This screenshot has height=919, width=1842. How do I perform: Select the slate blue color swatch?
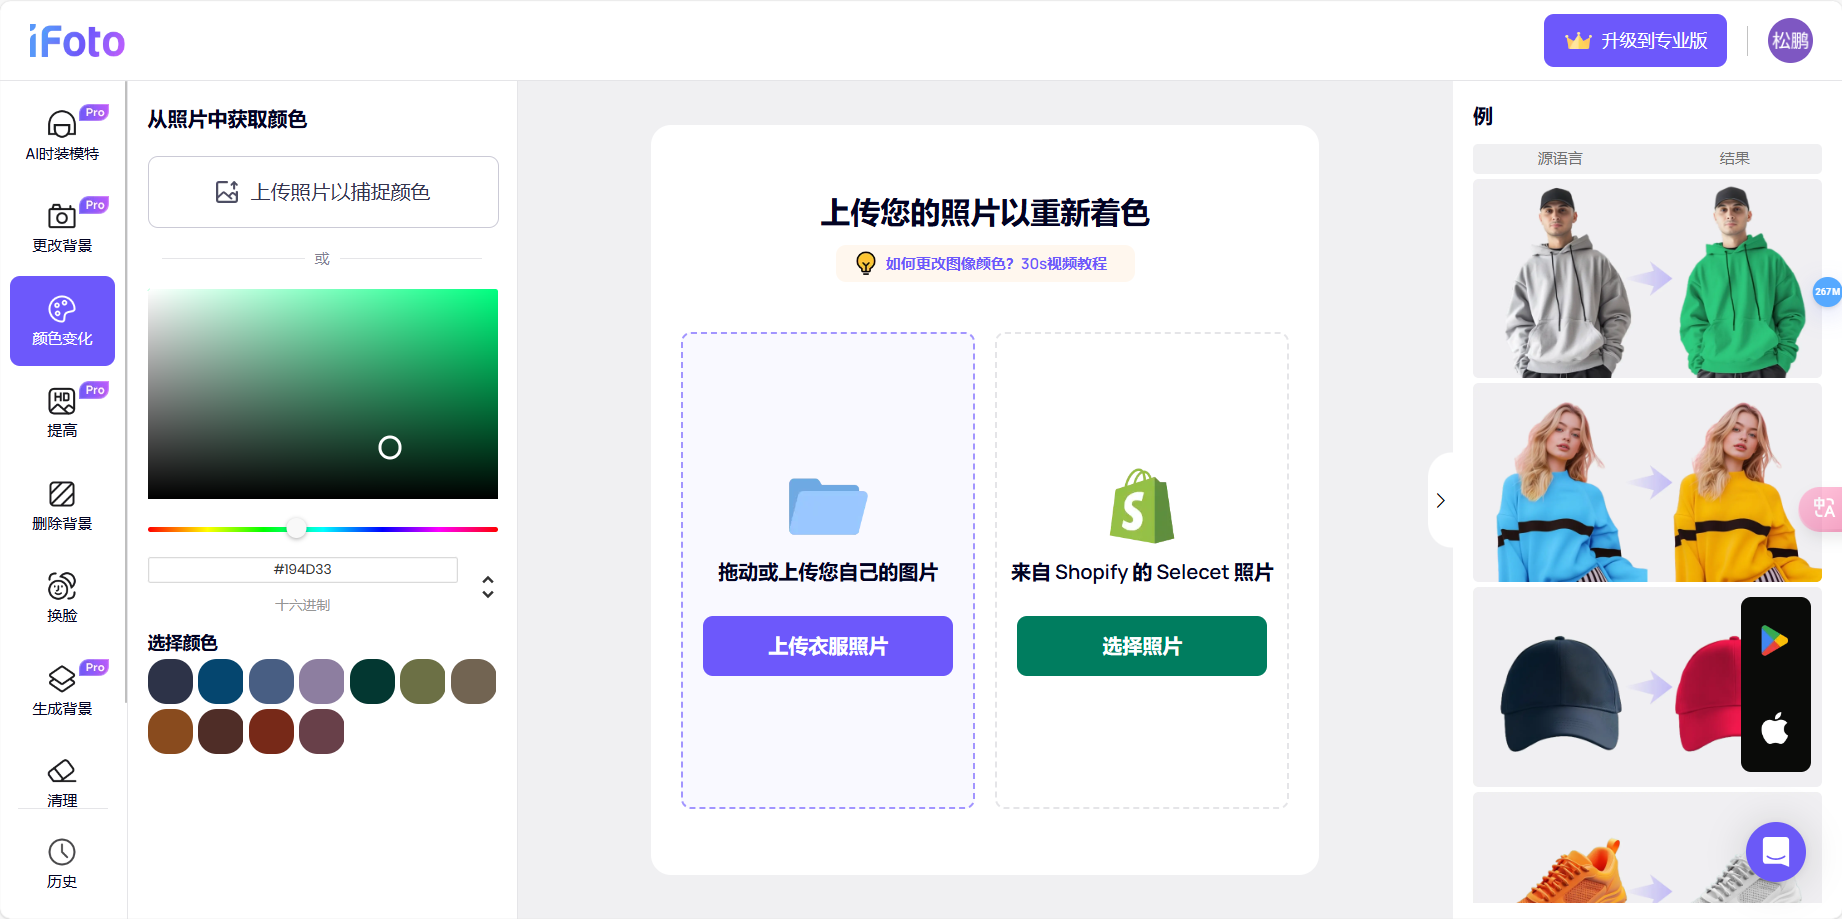pyautogui.click(x=272, y=681)
